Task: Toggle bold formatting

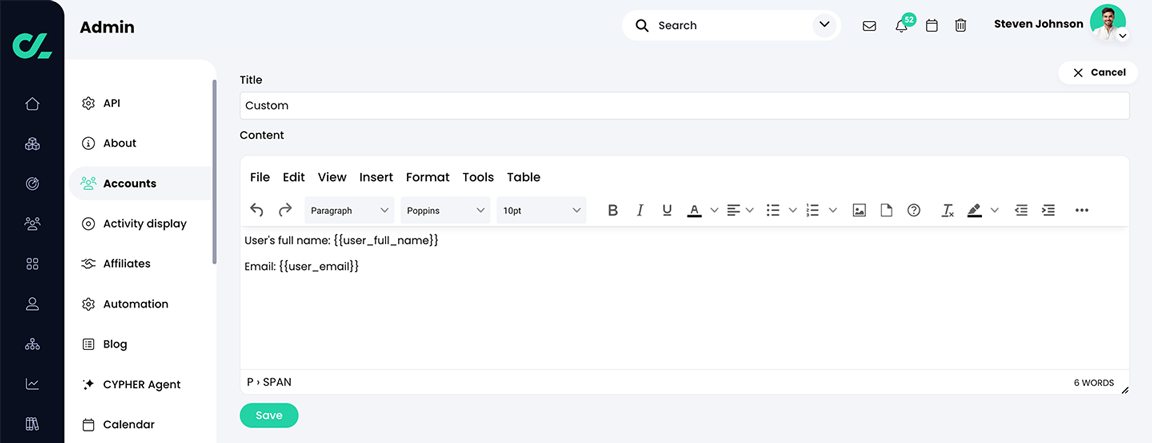Action: point(613,210)
